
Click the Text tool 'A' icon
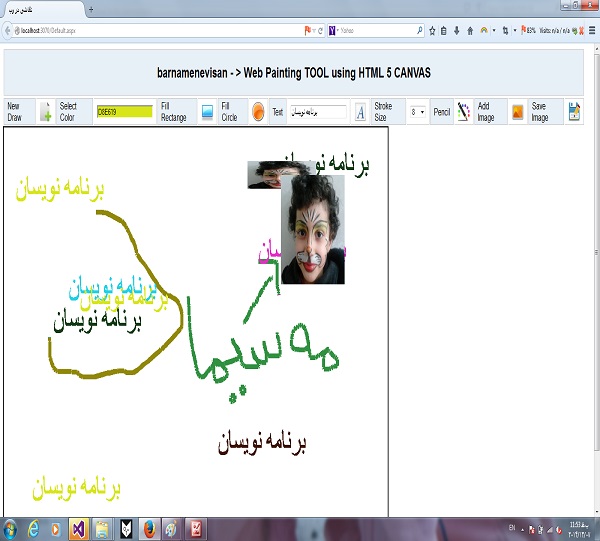[361, 113]
